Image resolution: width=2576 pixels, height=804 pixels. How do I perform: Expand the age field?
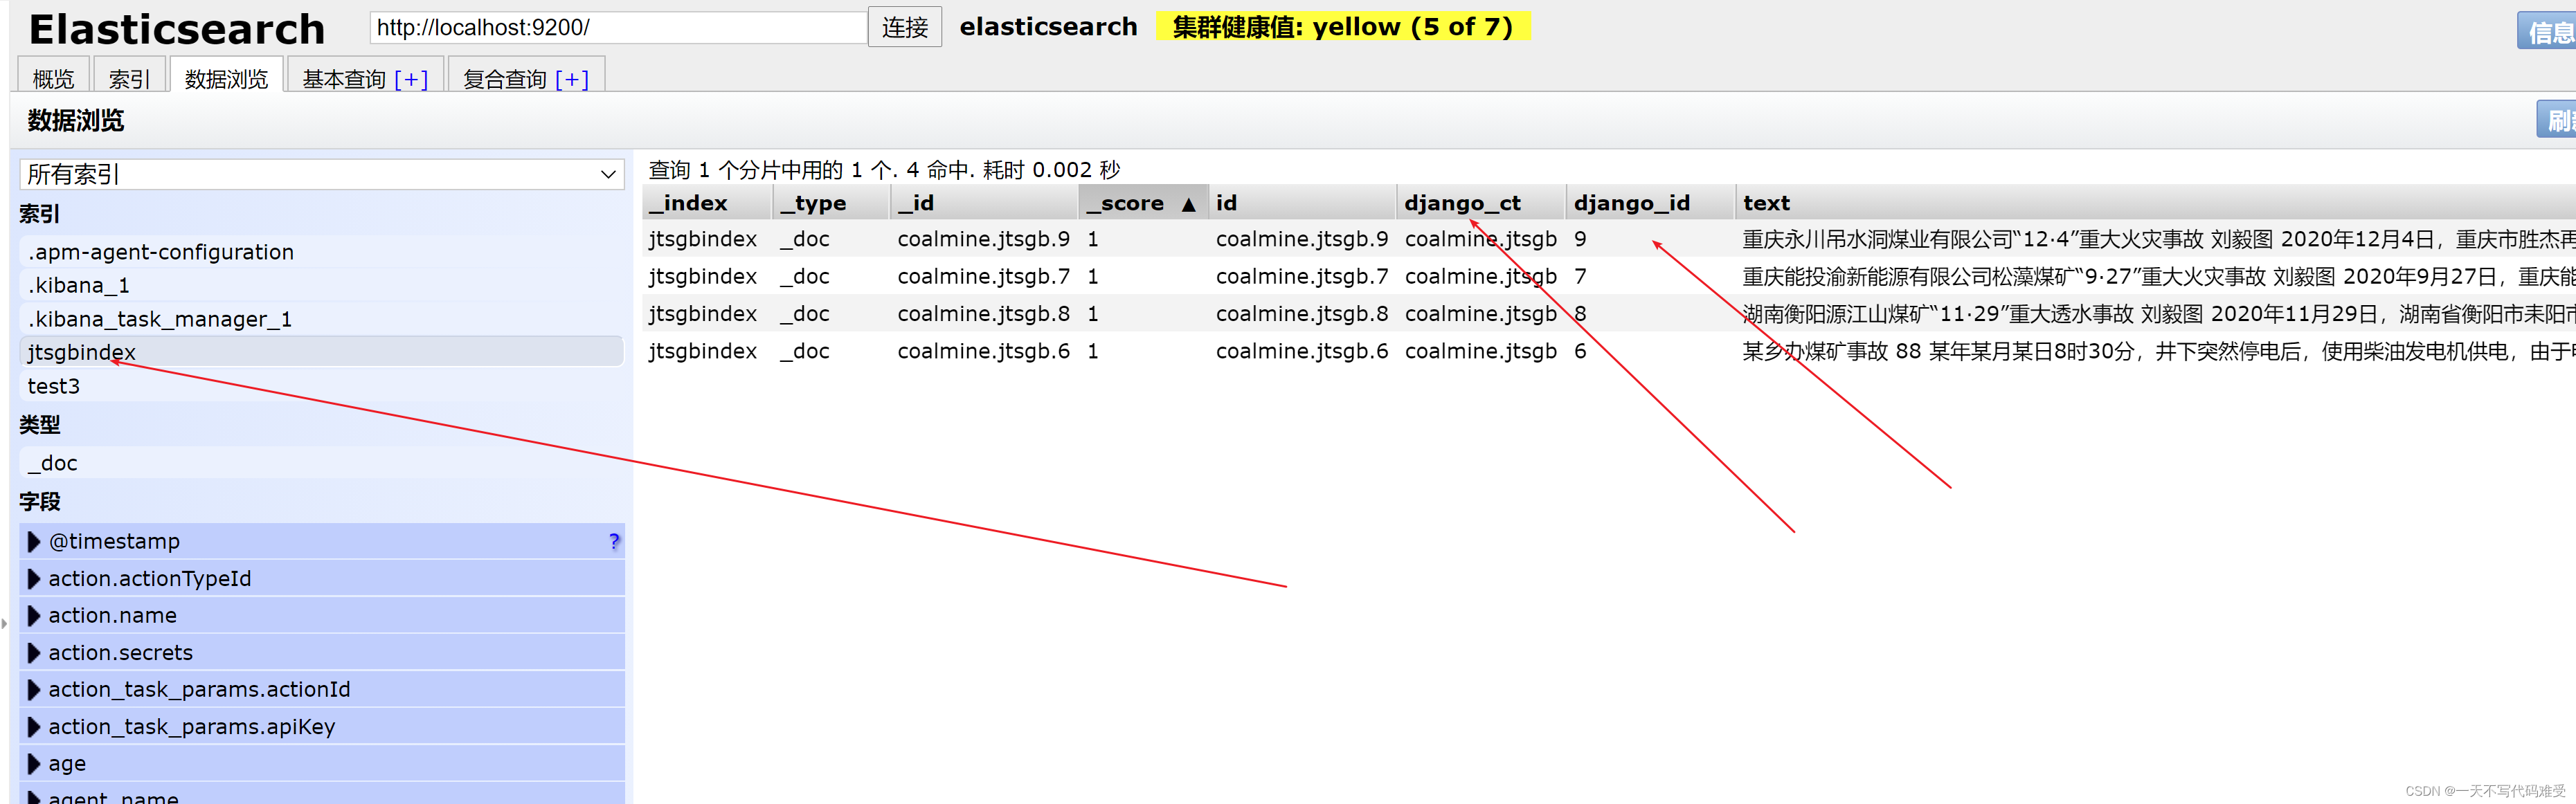pyautogui.click(x=322, y=763)
